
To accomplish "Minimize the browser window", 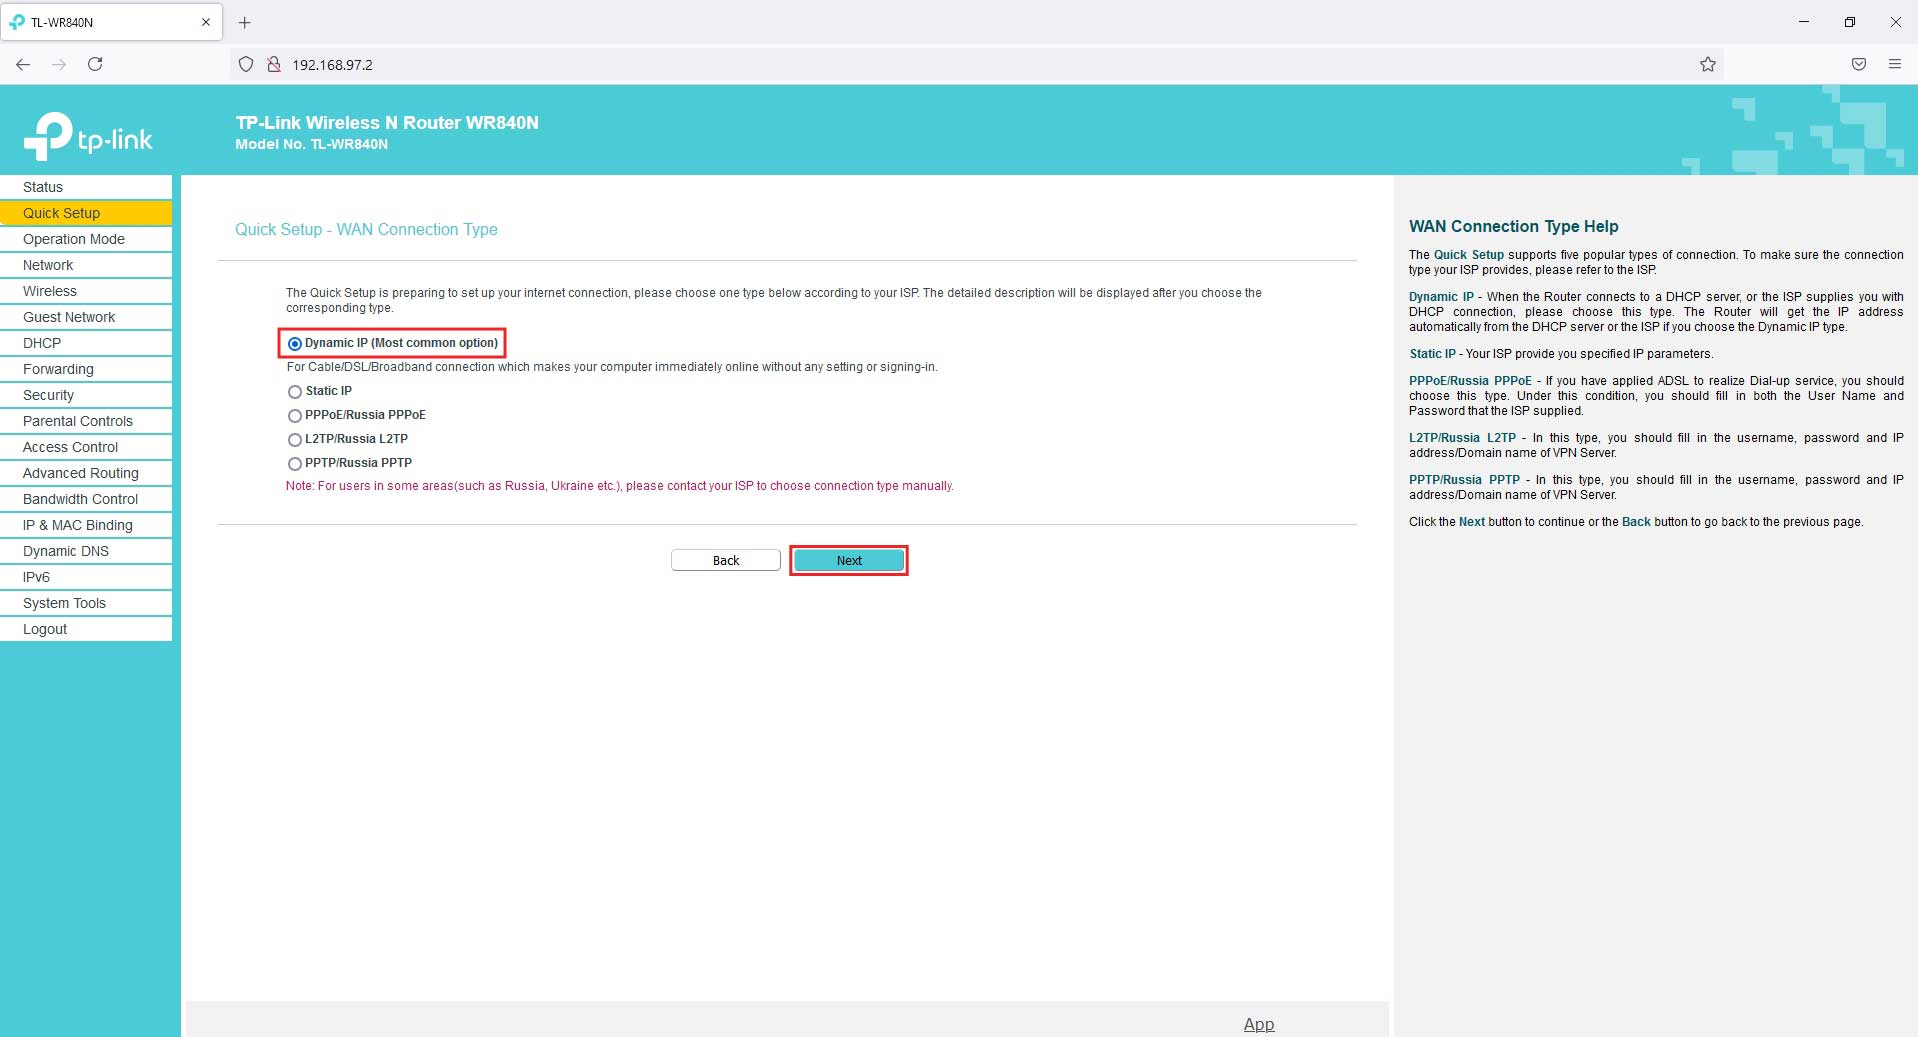I will [x=1804, y=22].
